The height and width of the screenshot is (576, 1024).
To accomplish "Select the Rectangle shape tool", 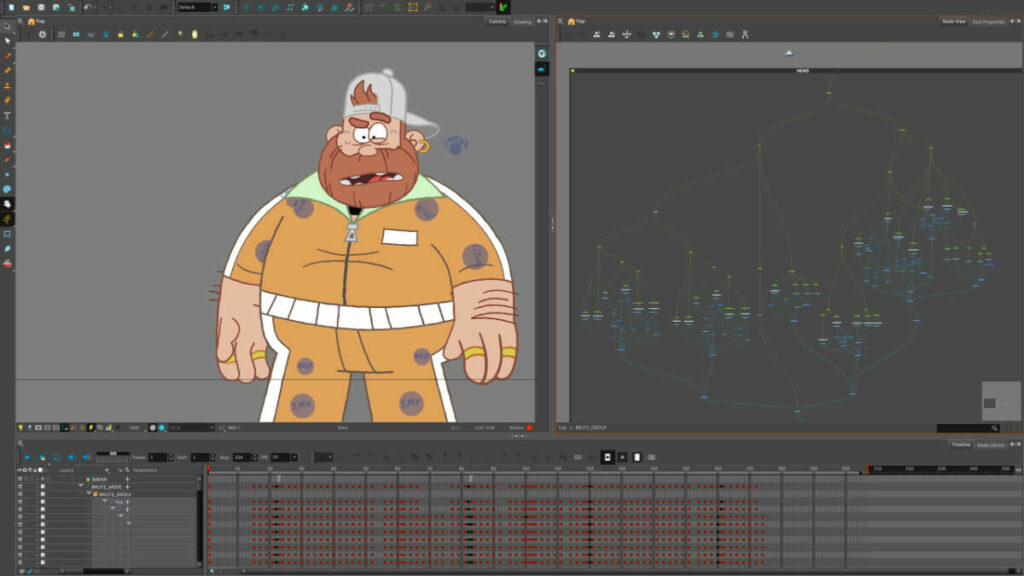I will point(7,130).
